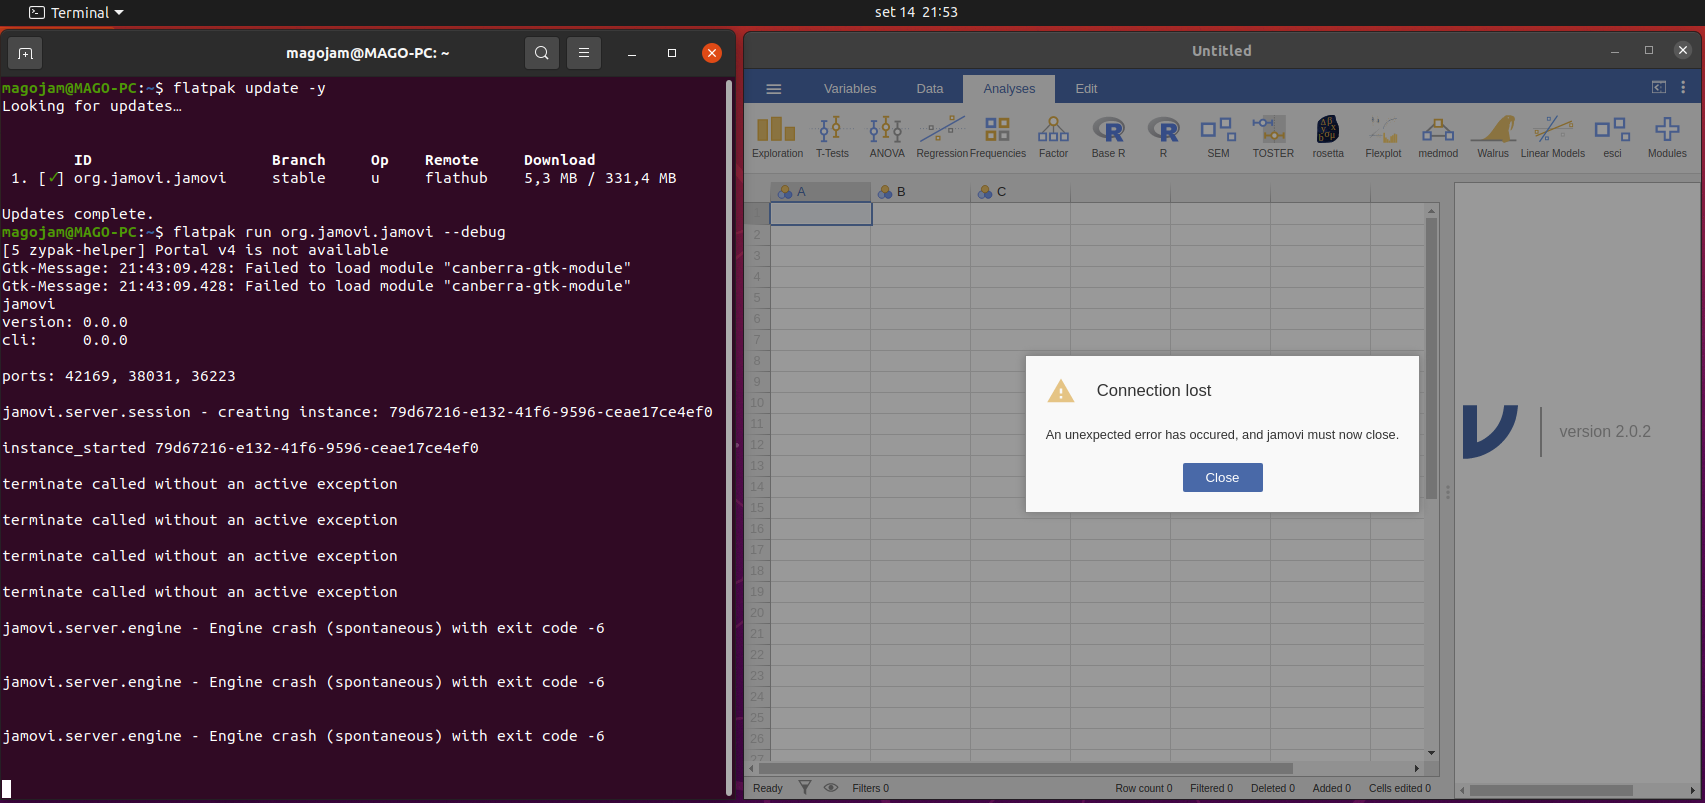Open jamovi hamburger main menu
This screenshot has width=1705, height=803.
773,89
